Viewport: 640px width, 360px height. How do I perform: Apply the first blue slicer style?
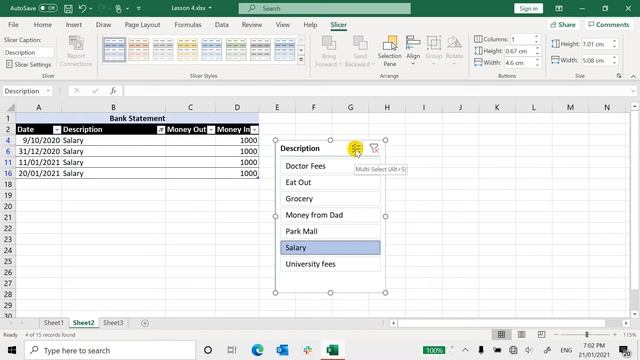(x=114, y=50)
